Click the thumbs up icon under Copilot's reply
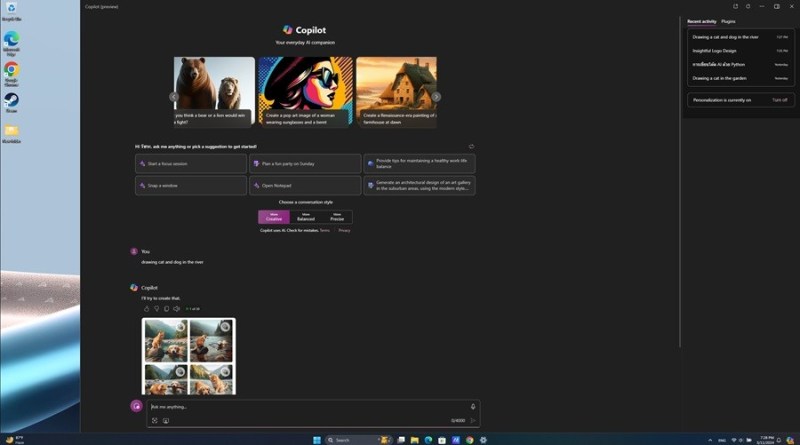 tap(146, 308)
